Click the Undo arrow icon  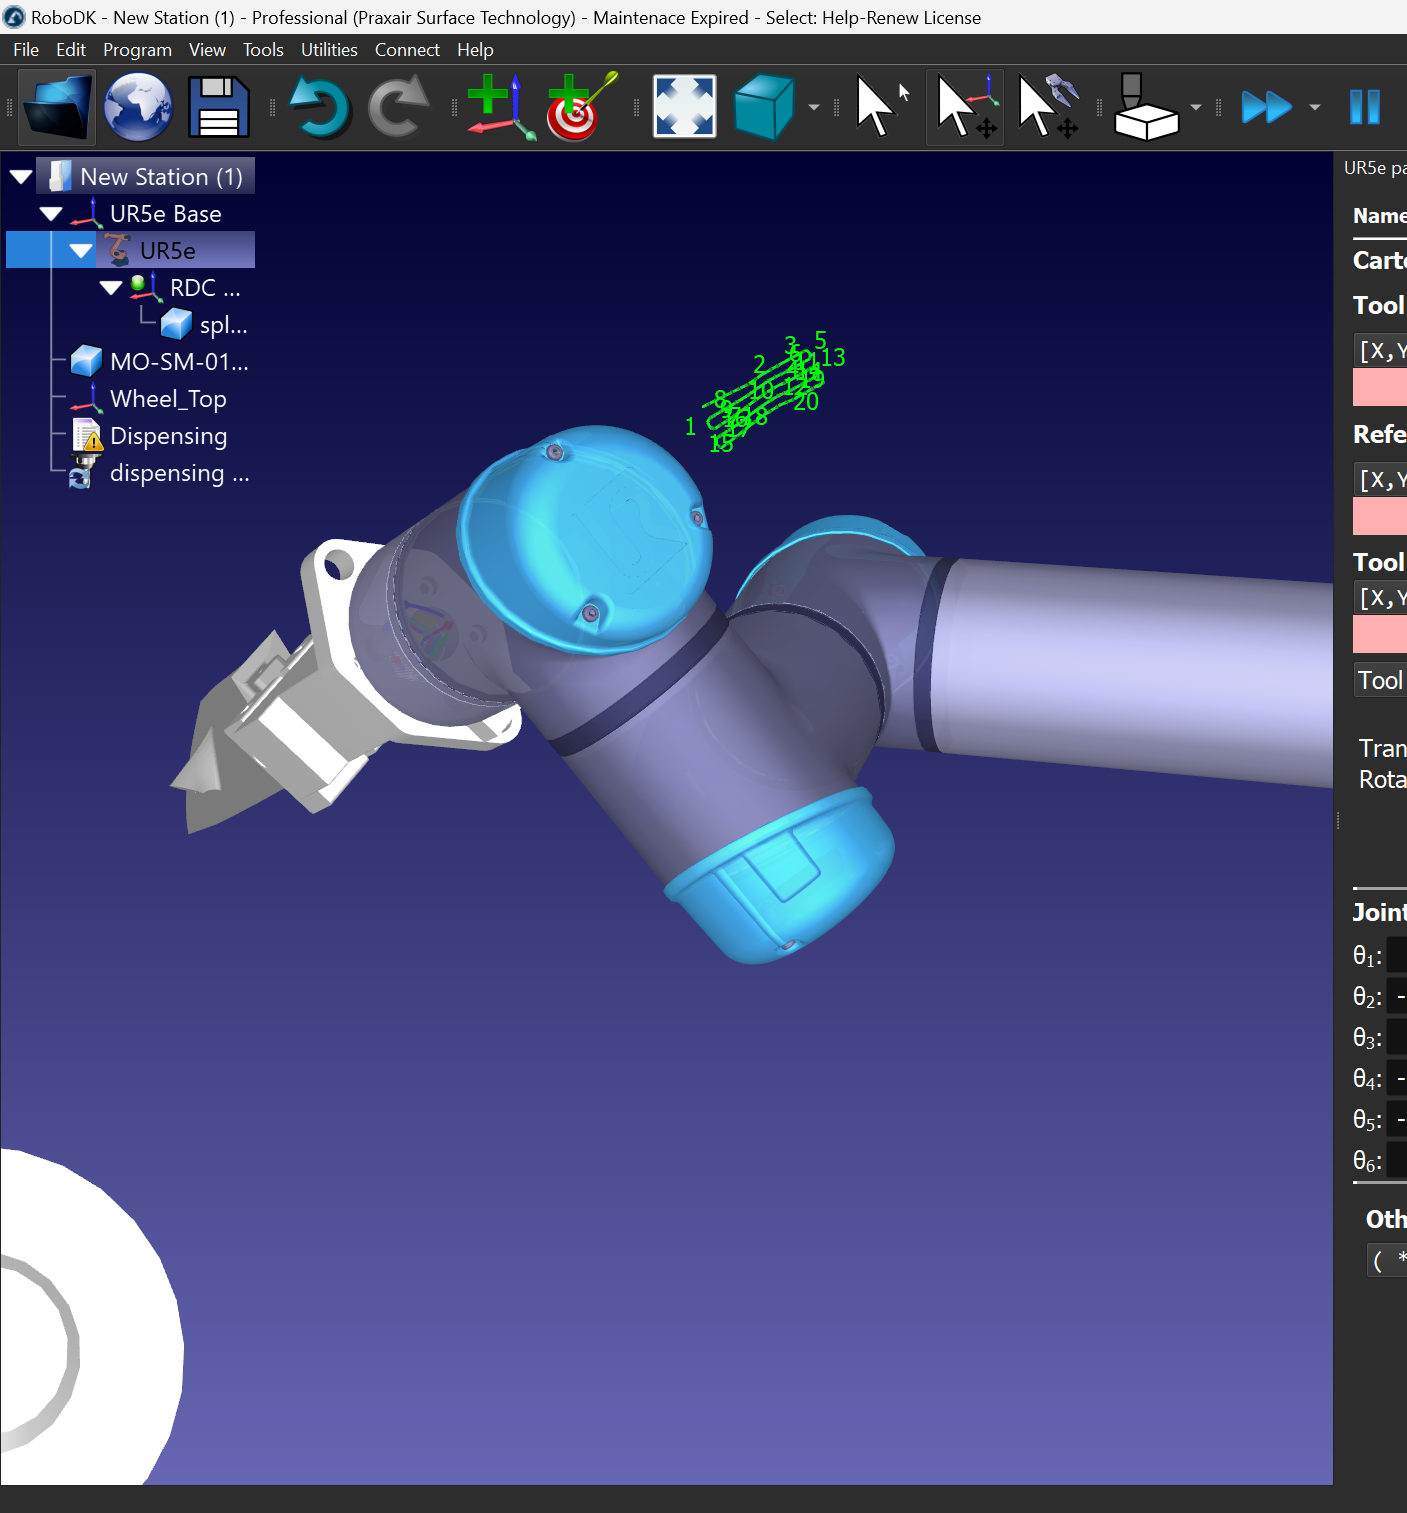319,107
